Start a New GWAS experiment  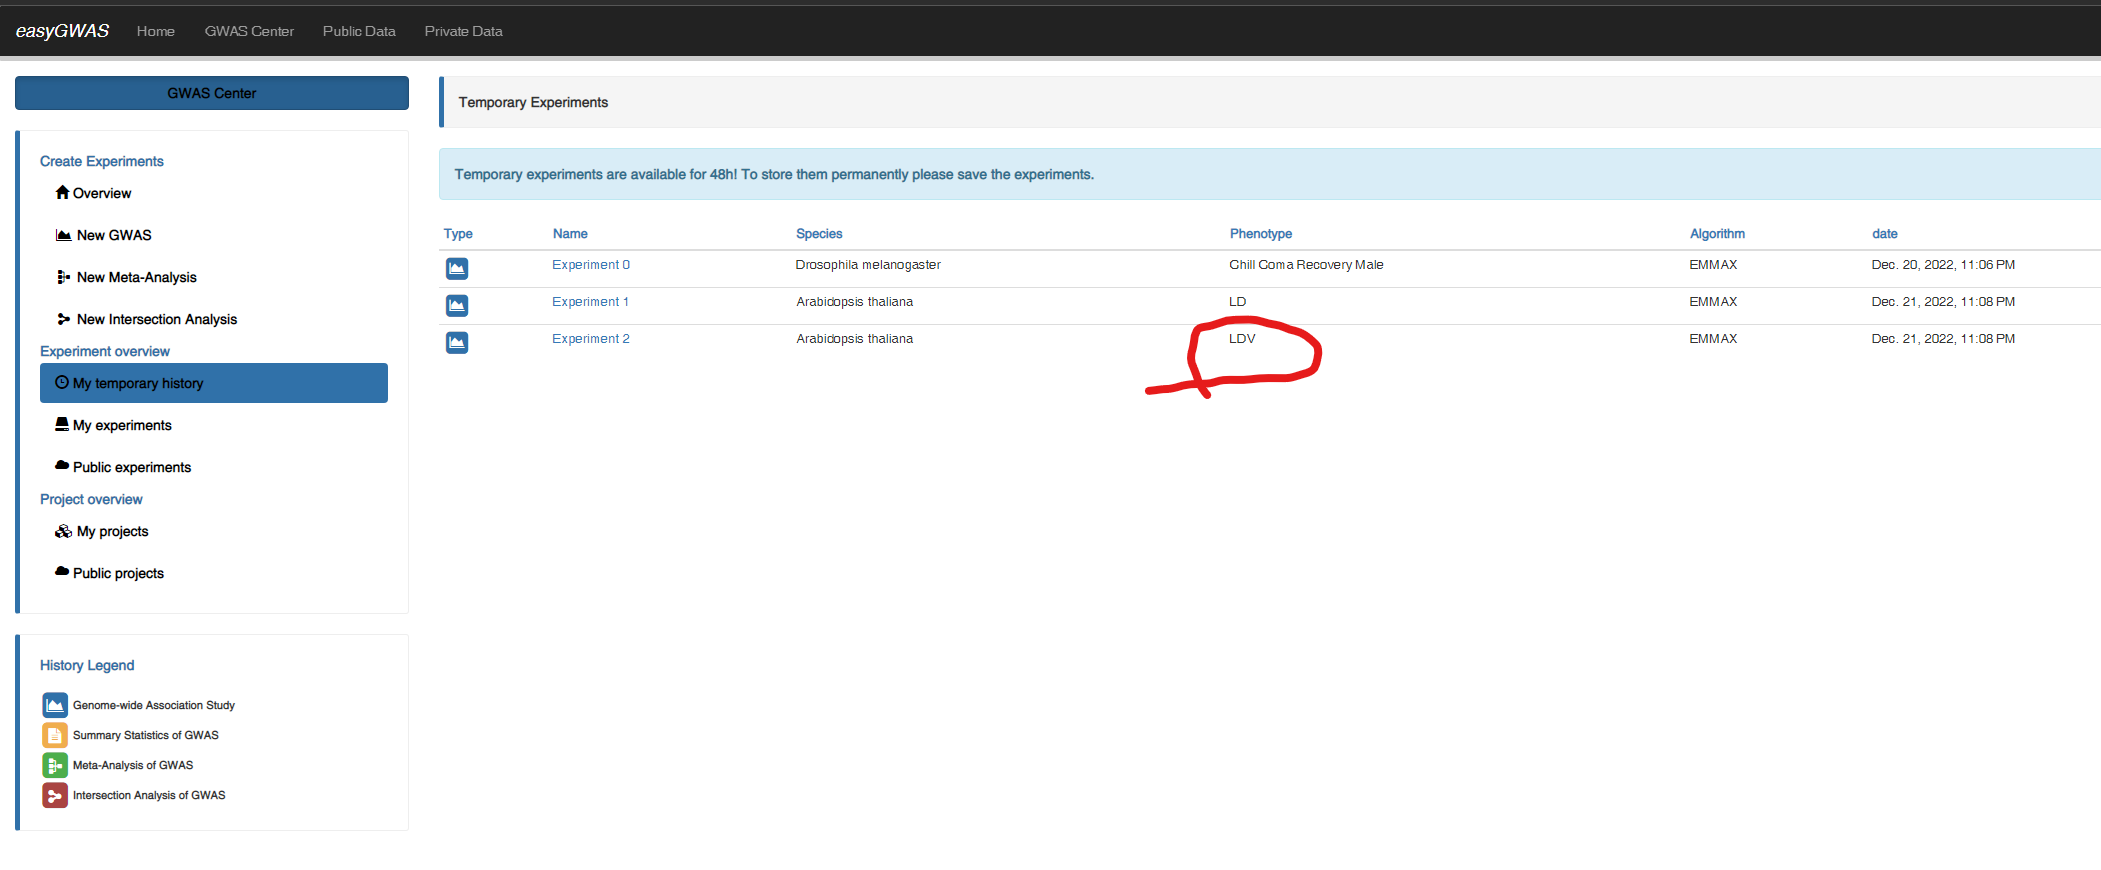click(113, 235)
